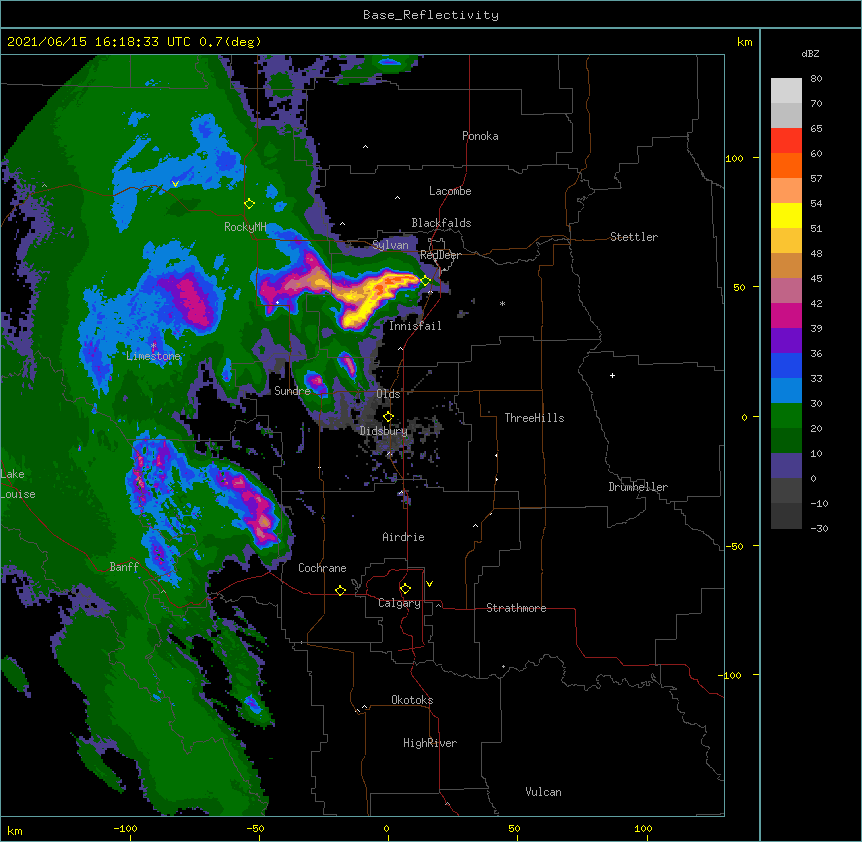Select the yellow diamond marker below Cochrane
This screenshot has height=842, width=862.
pyautogui.click(x=340, y=590)
